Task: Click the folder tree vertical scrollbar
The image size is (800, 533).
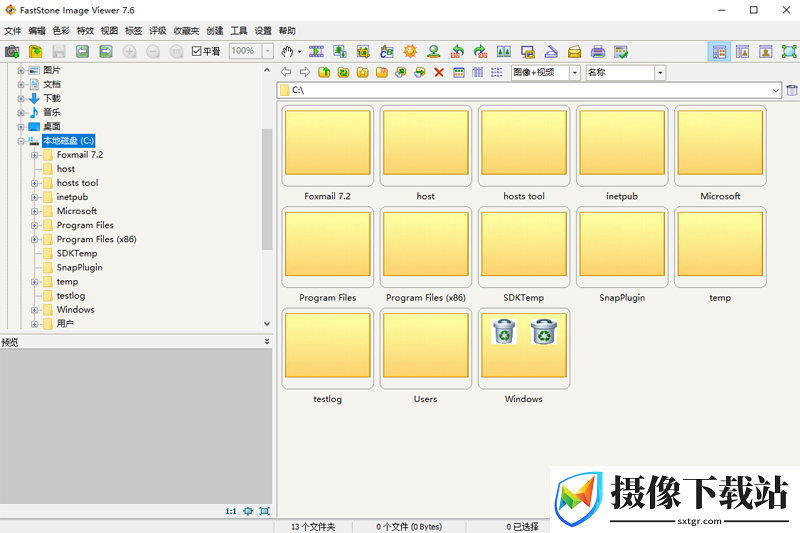Action: [266, 189]
